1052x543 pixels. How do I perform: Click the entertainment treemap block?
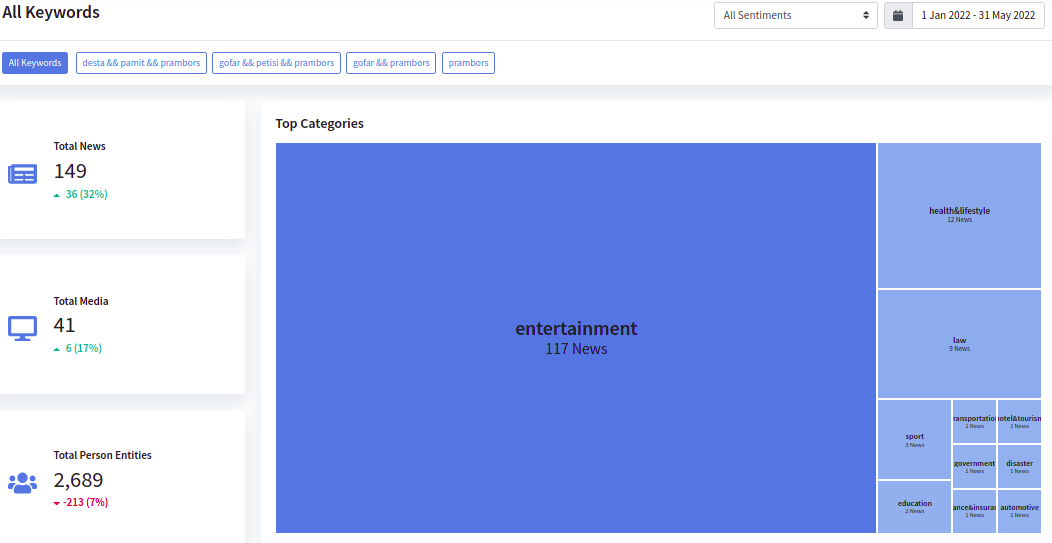pyautogui.click(x=576, y=338)
